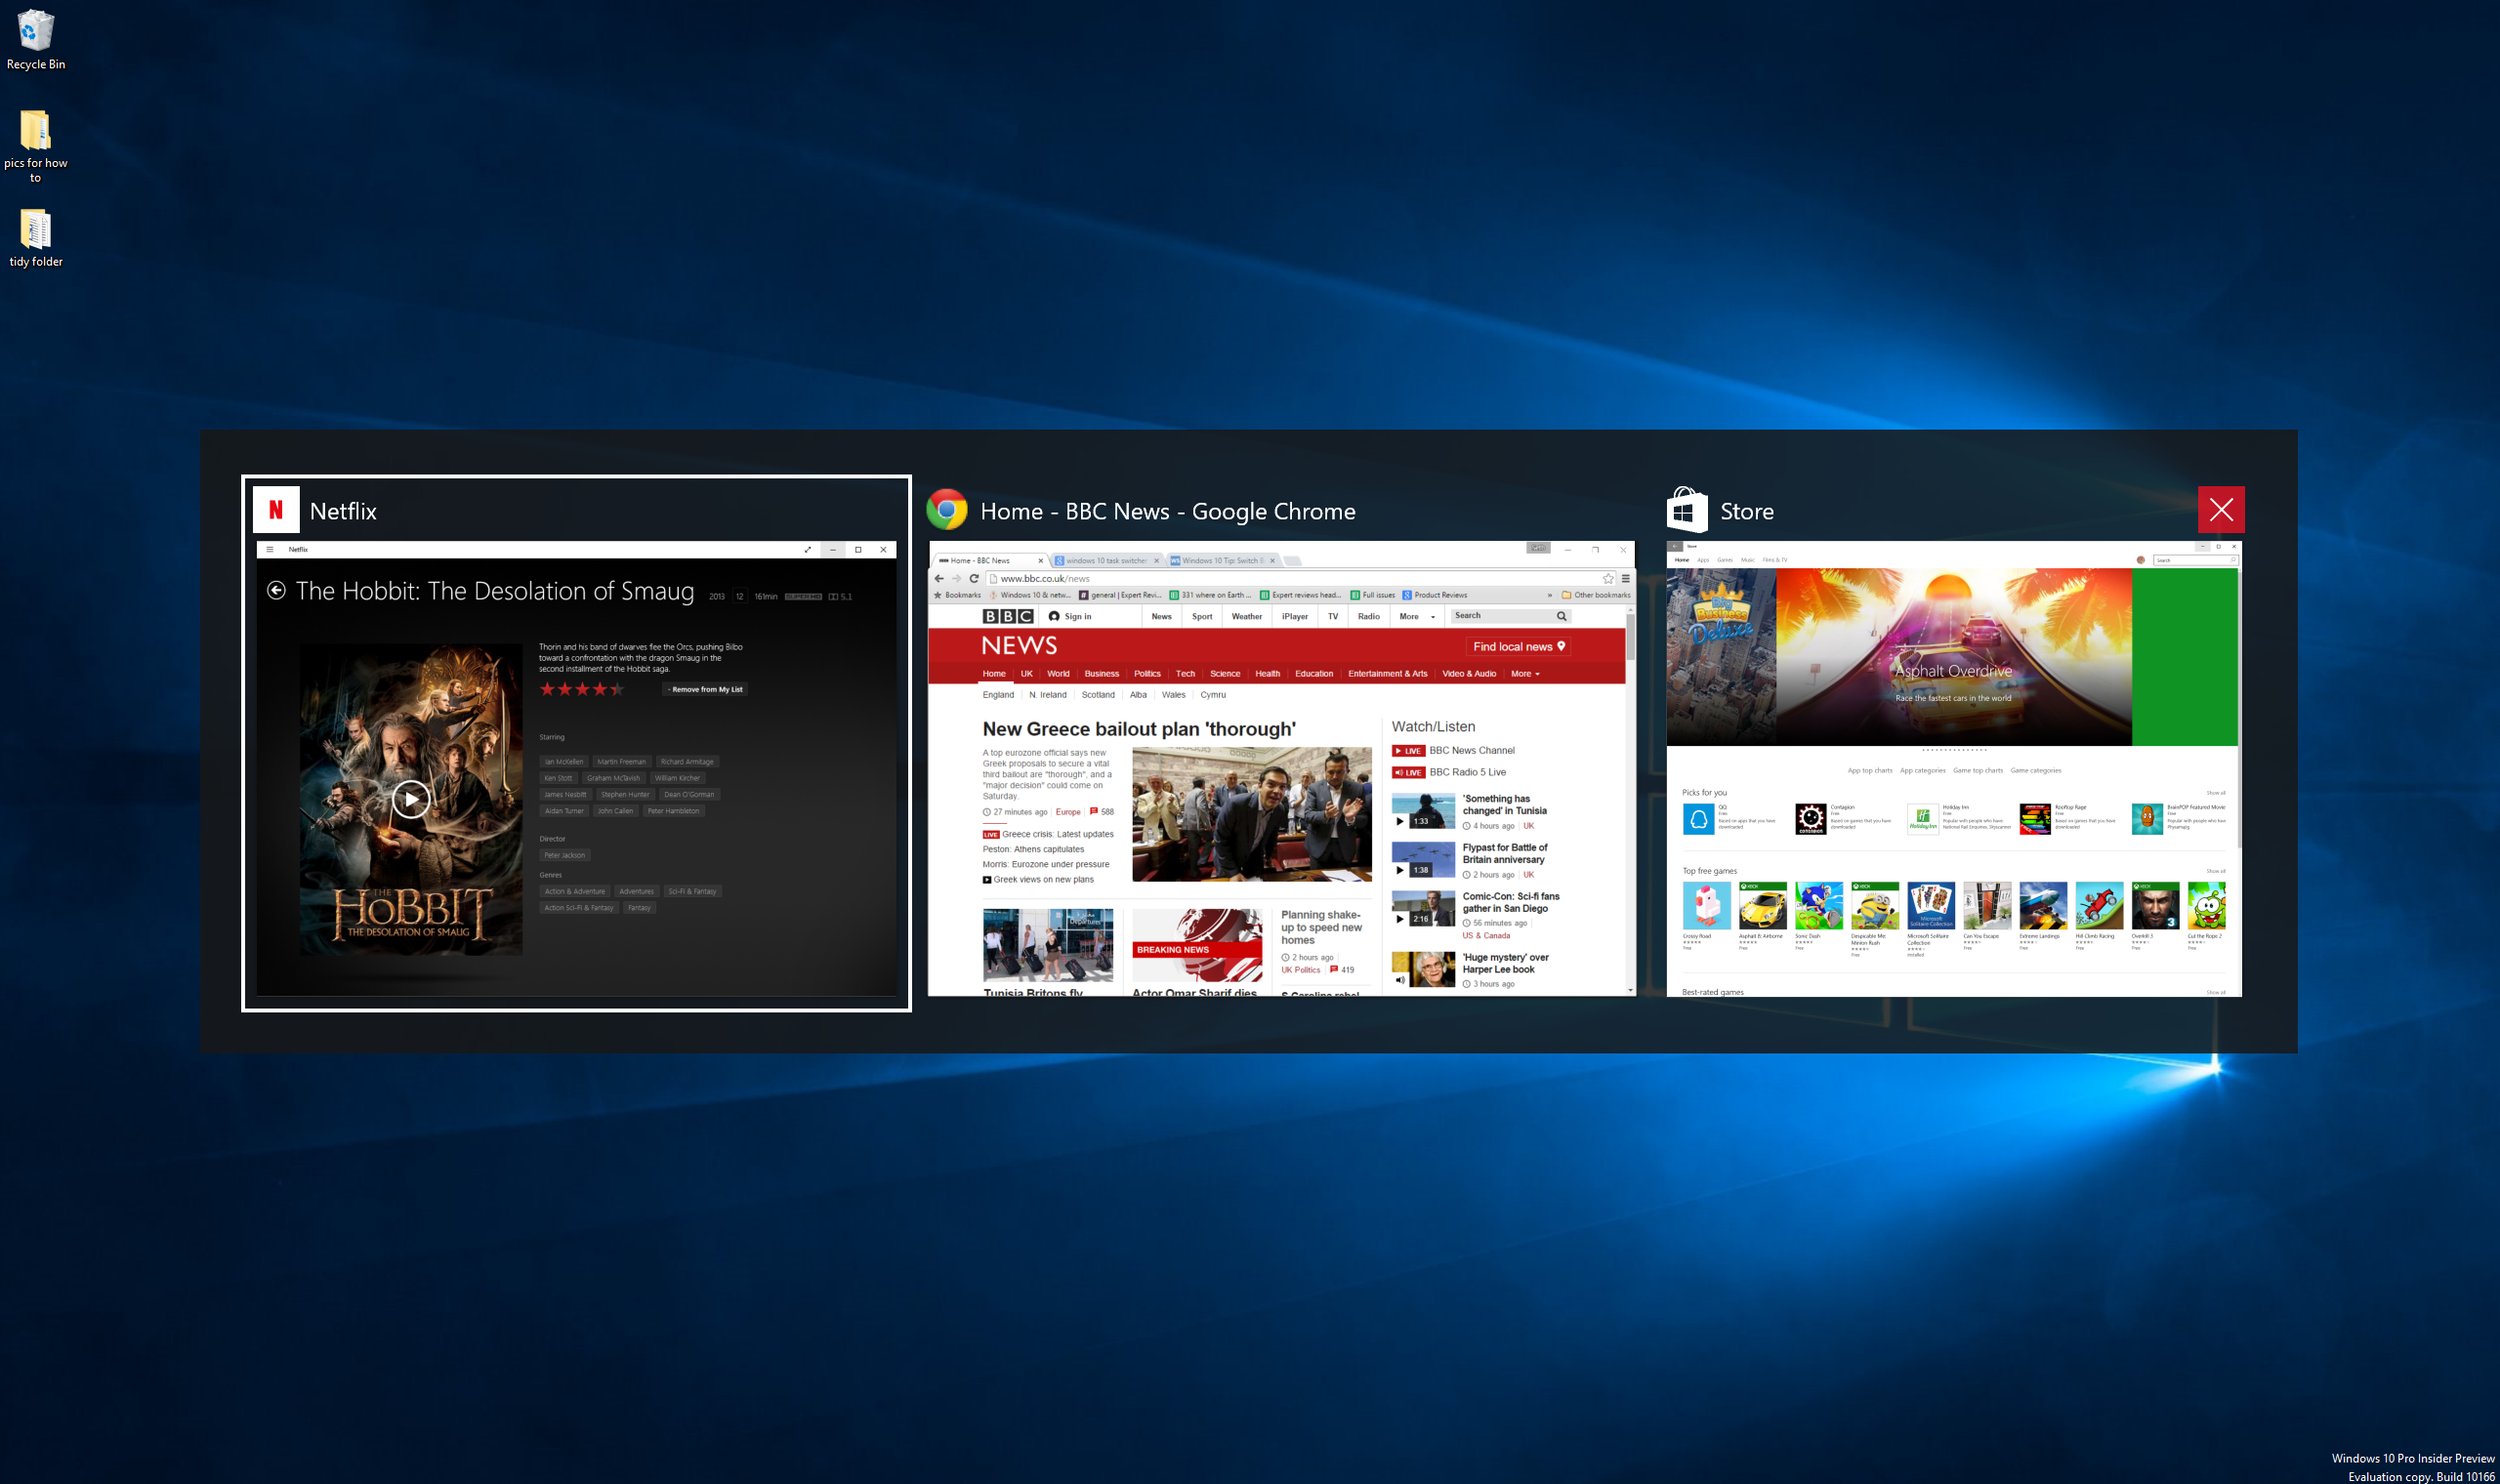Click the Peter Jackson director tag
The height and width of the screenshot is (1484, 2500).
click(x=565, y=855)
